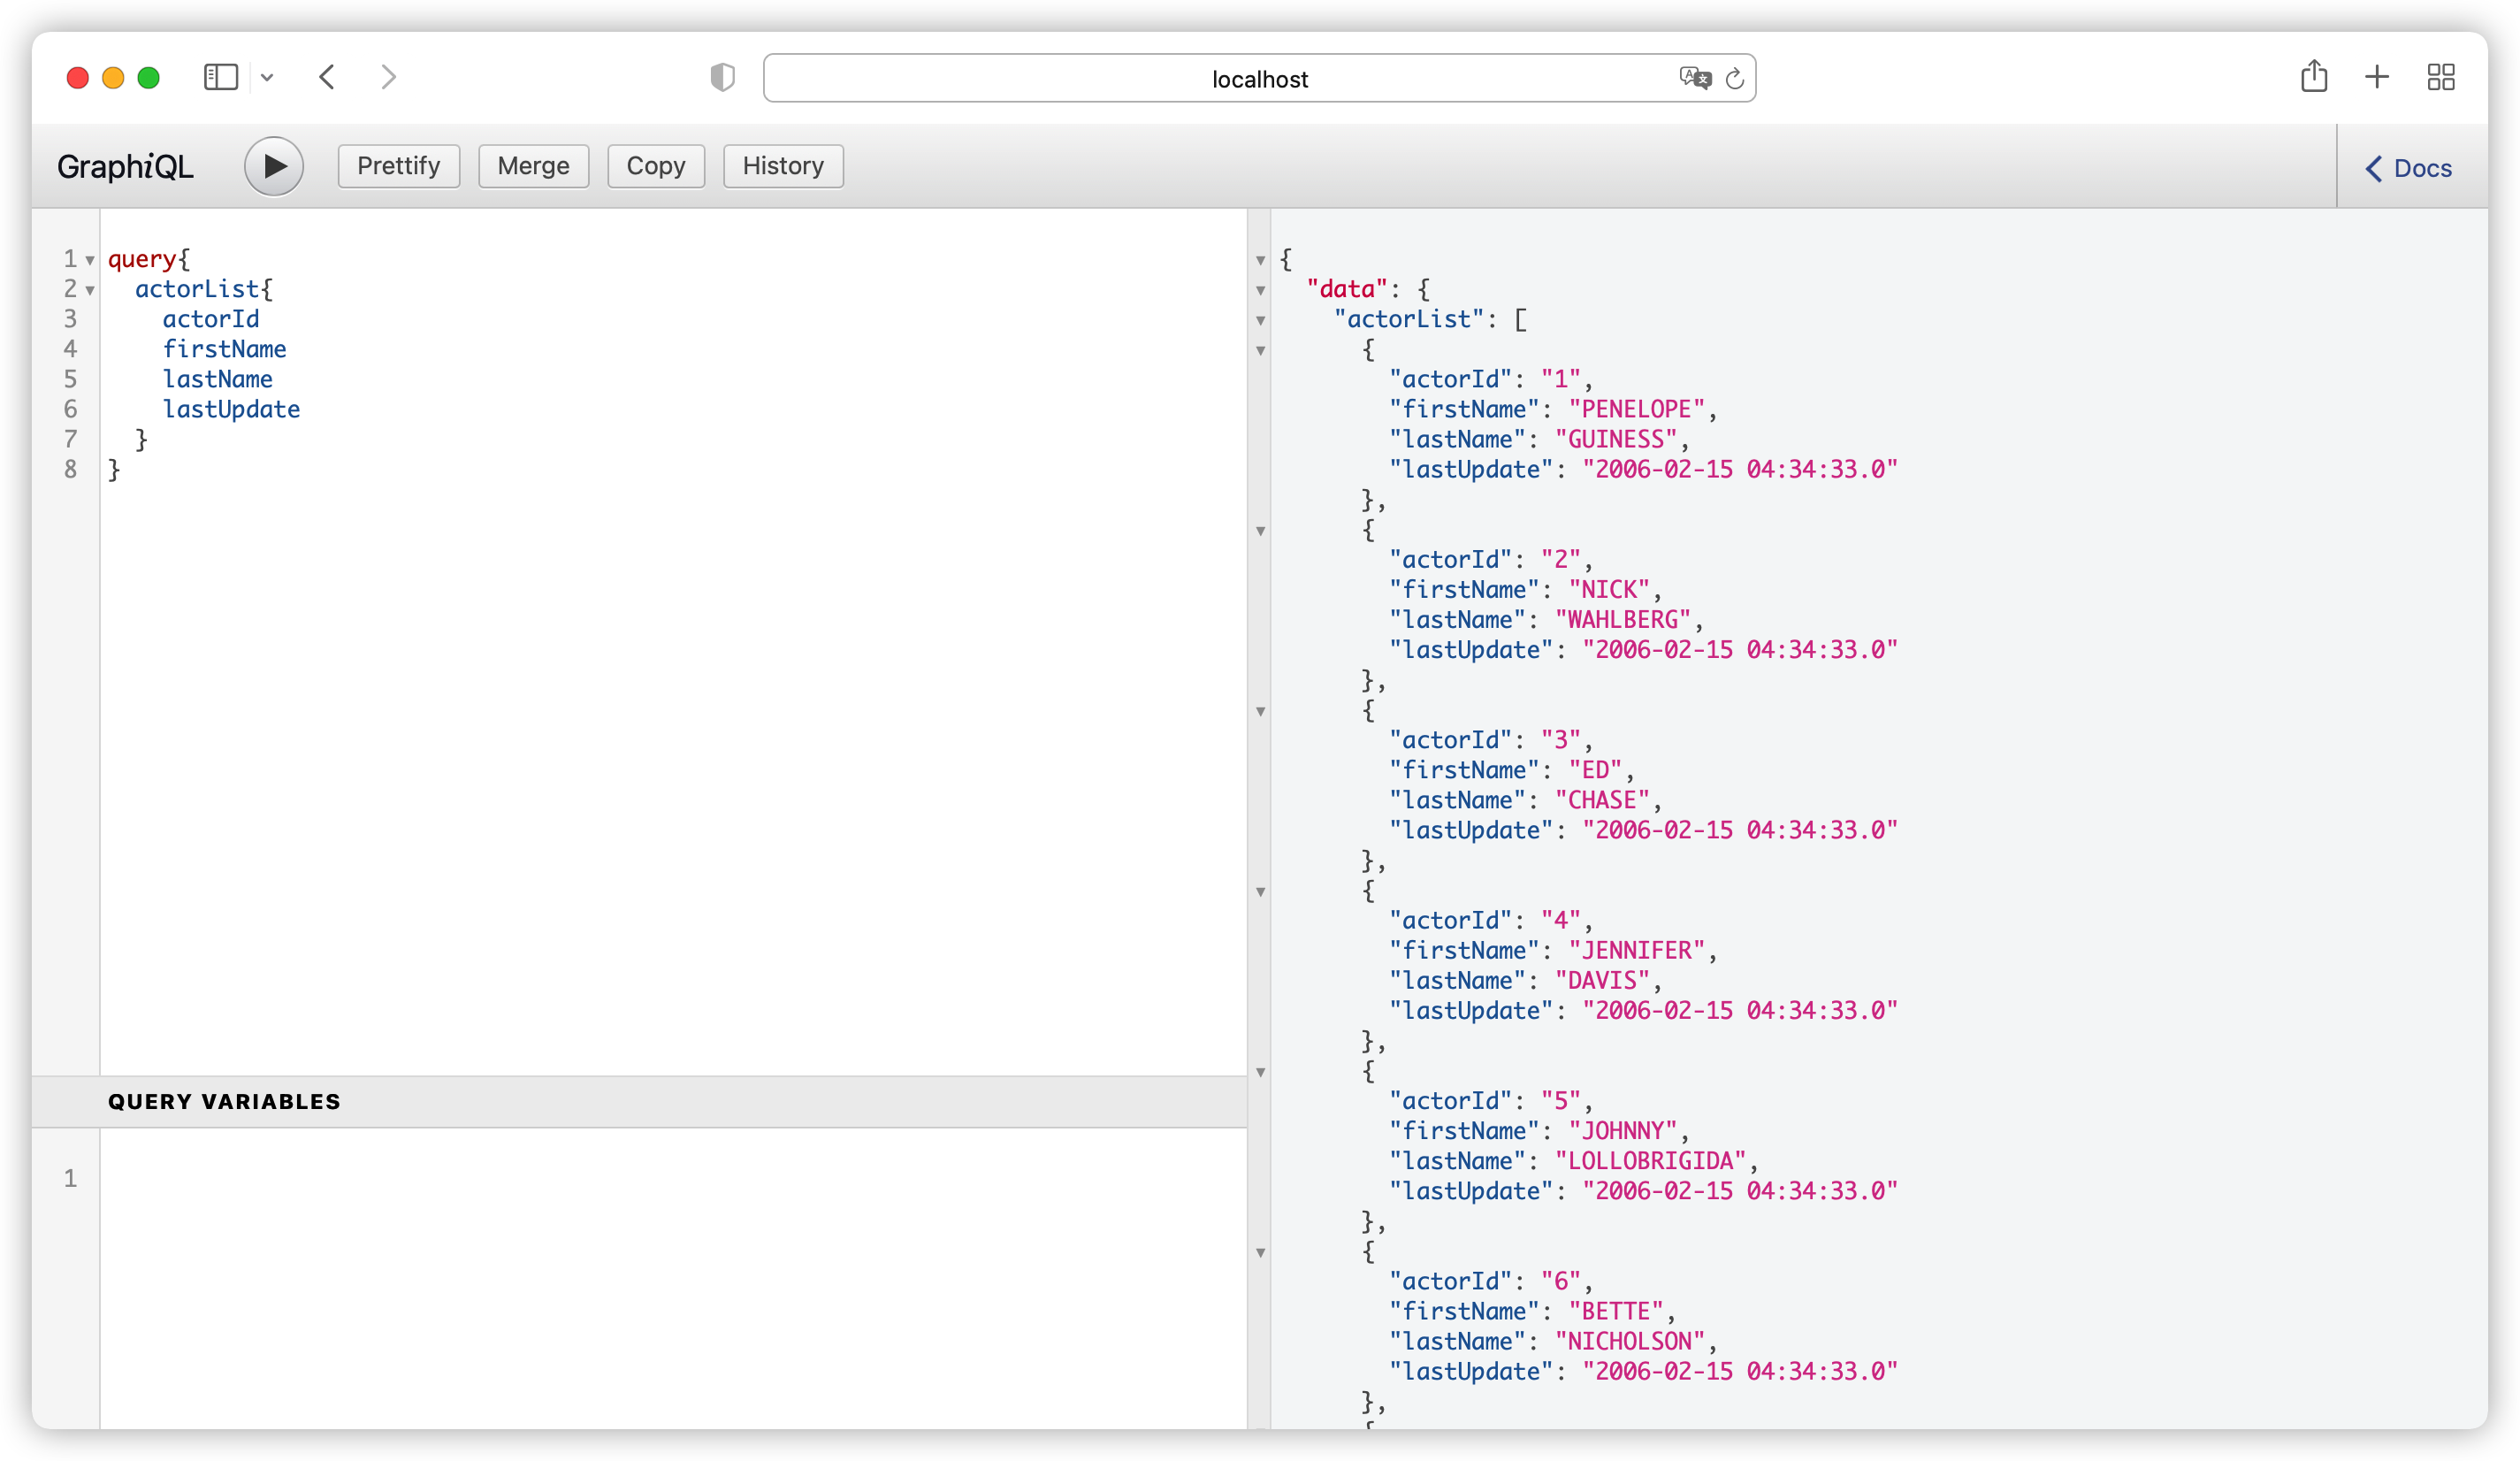
Task: Click the Merge button
Action: [x=533, y=166]
